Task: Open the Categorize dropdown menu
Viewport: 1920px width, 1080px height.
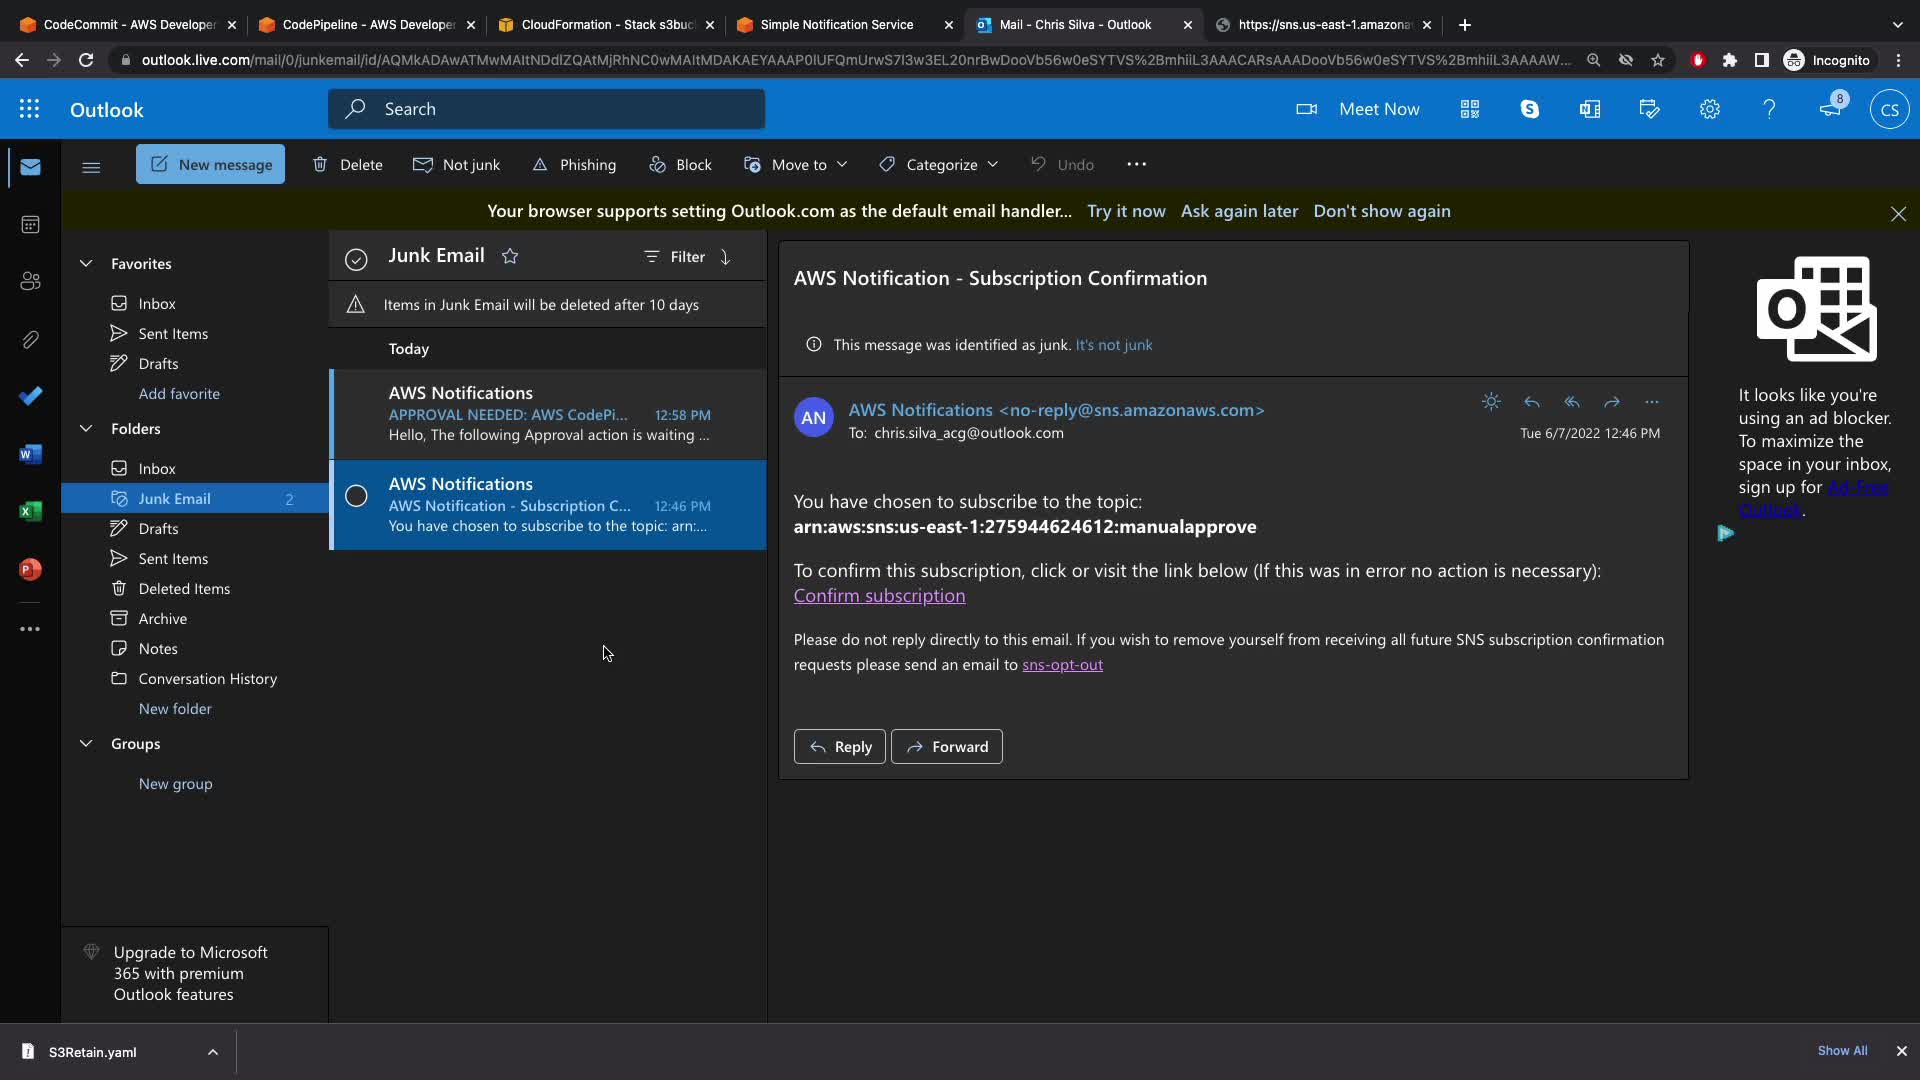Action: click(939, 165)
